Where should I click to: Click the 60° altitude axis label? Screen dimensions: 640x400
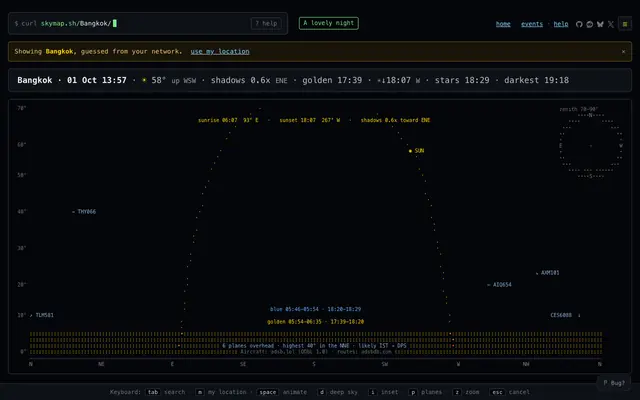[22, 144]
